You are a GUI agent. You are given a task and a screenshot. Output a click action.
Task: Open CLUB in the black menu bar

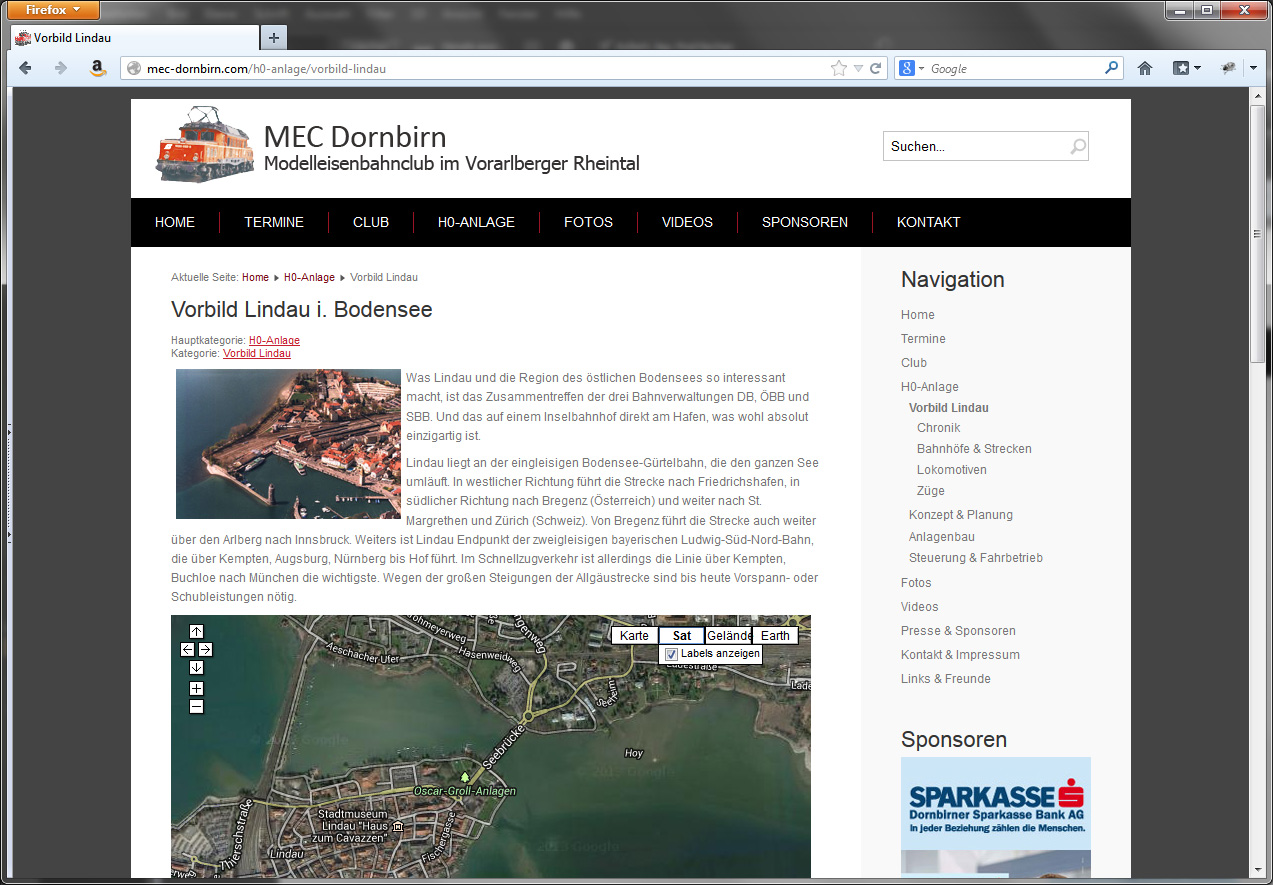coord(371,222)
